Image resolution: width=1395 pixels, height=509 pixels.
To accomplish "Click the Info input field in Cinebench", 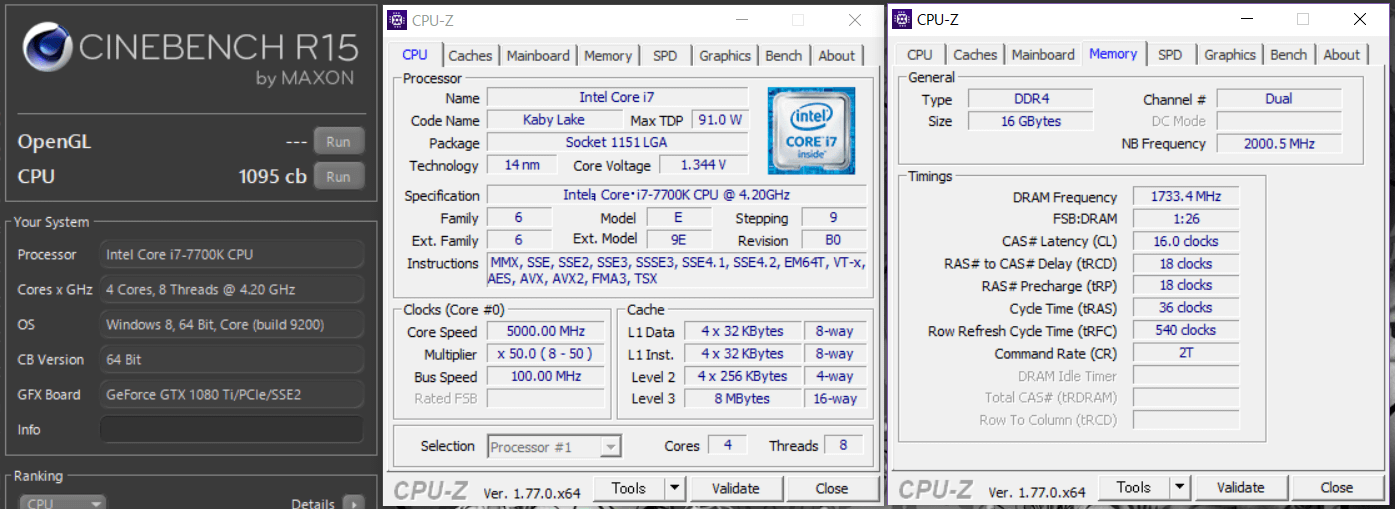I will pos(231,429).
